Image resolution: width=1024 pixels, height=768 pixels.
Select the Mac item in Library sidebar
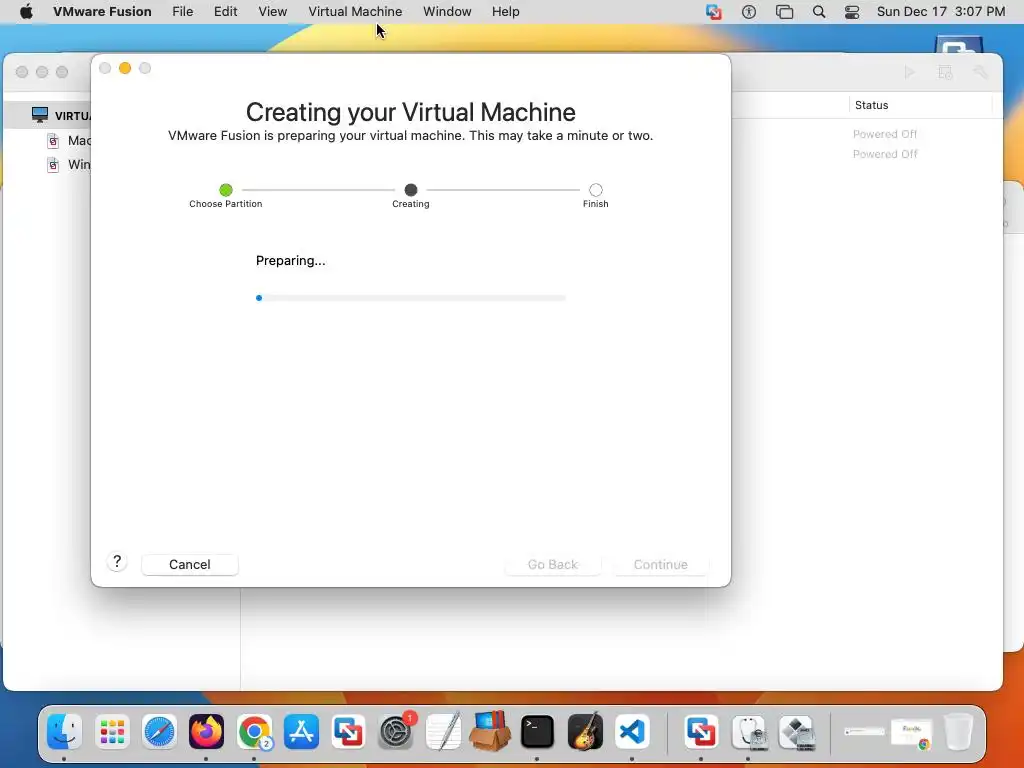point(79,140)
